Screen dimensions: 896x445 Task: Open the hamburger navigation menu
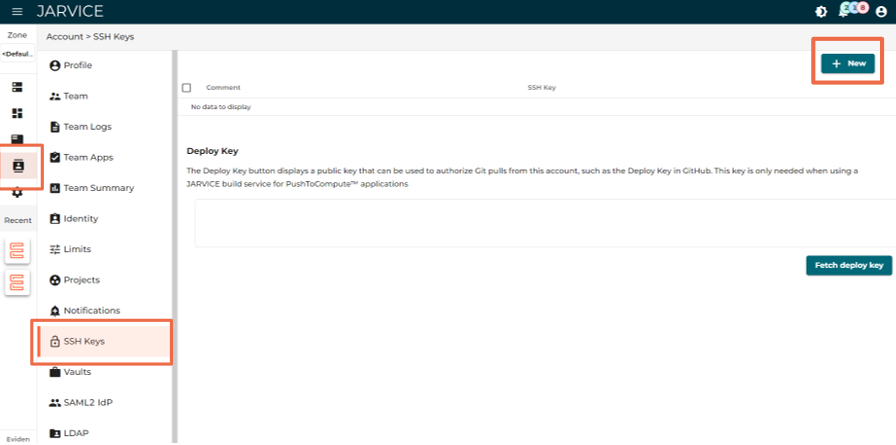[17, 11]
